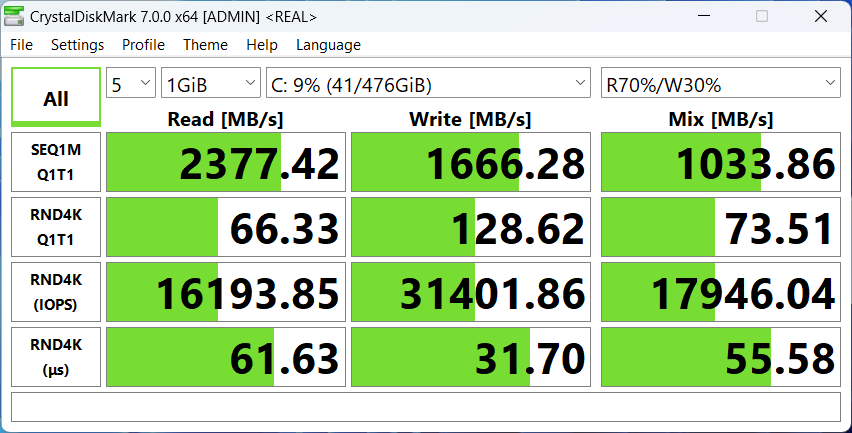Click the SEQ1M mix result 1033.86
The image size is (852, 433).
(x=721, y=162)
